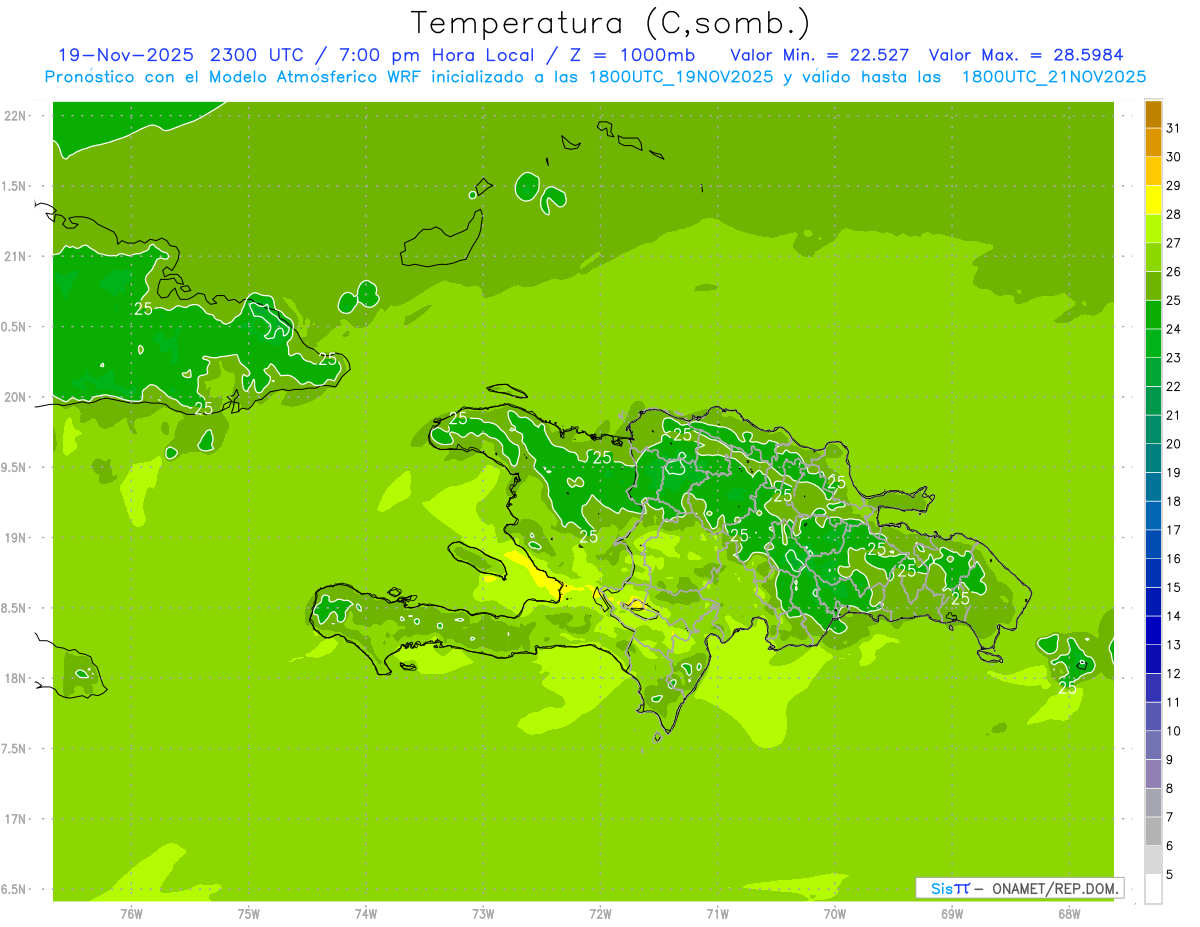Viewport: 1200px width, 927px height.
Task: Click the Valor Min. = 22.527 text
Action: [819, 55]
